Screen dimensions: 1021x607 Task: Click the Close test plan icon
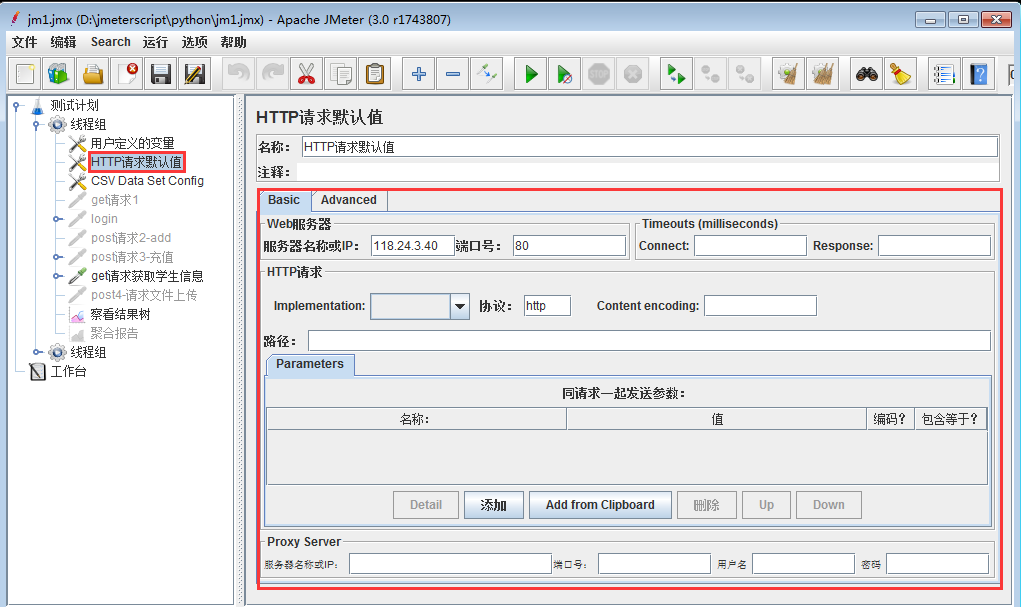pos(127,74)
